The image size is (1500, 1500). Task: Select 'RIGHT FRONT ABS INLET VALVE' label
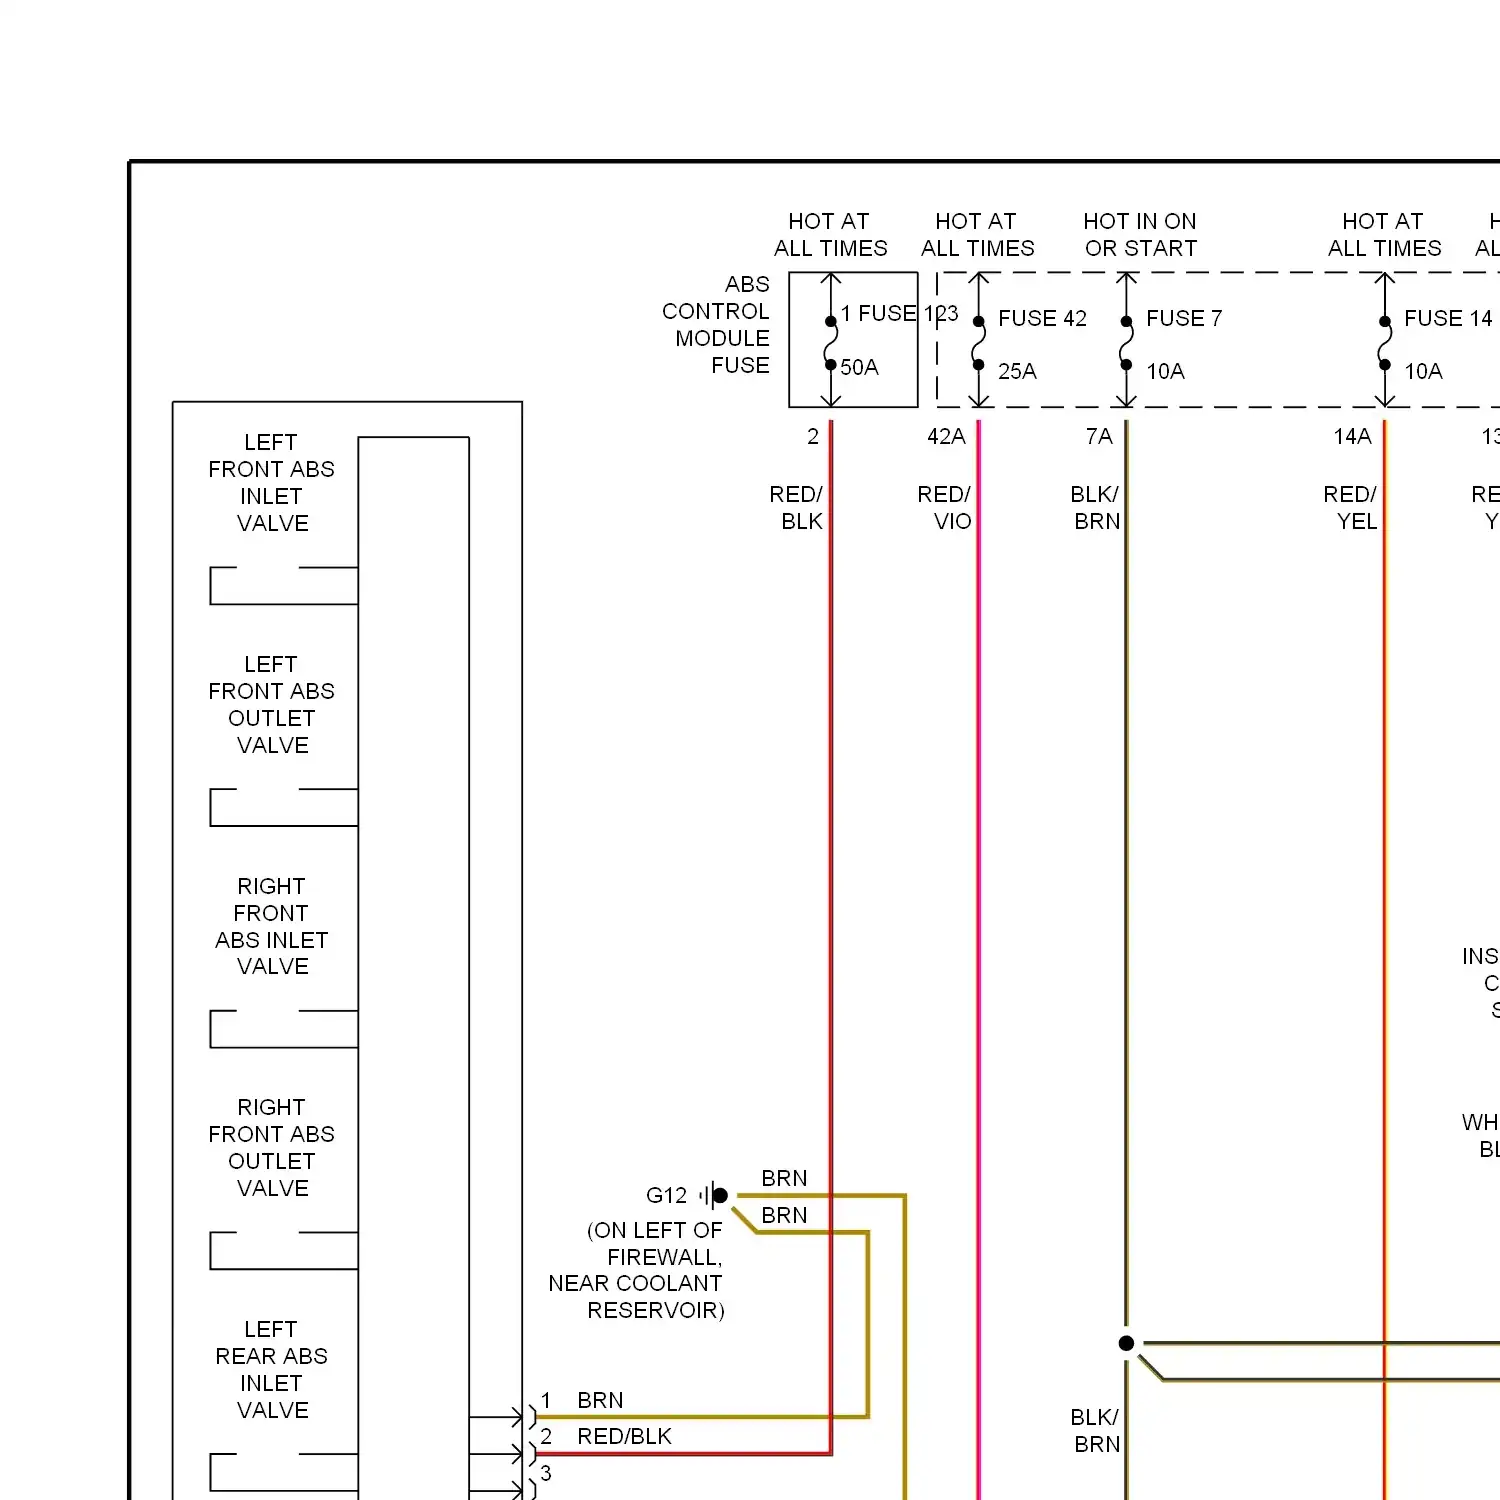(271, 926)
